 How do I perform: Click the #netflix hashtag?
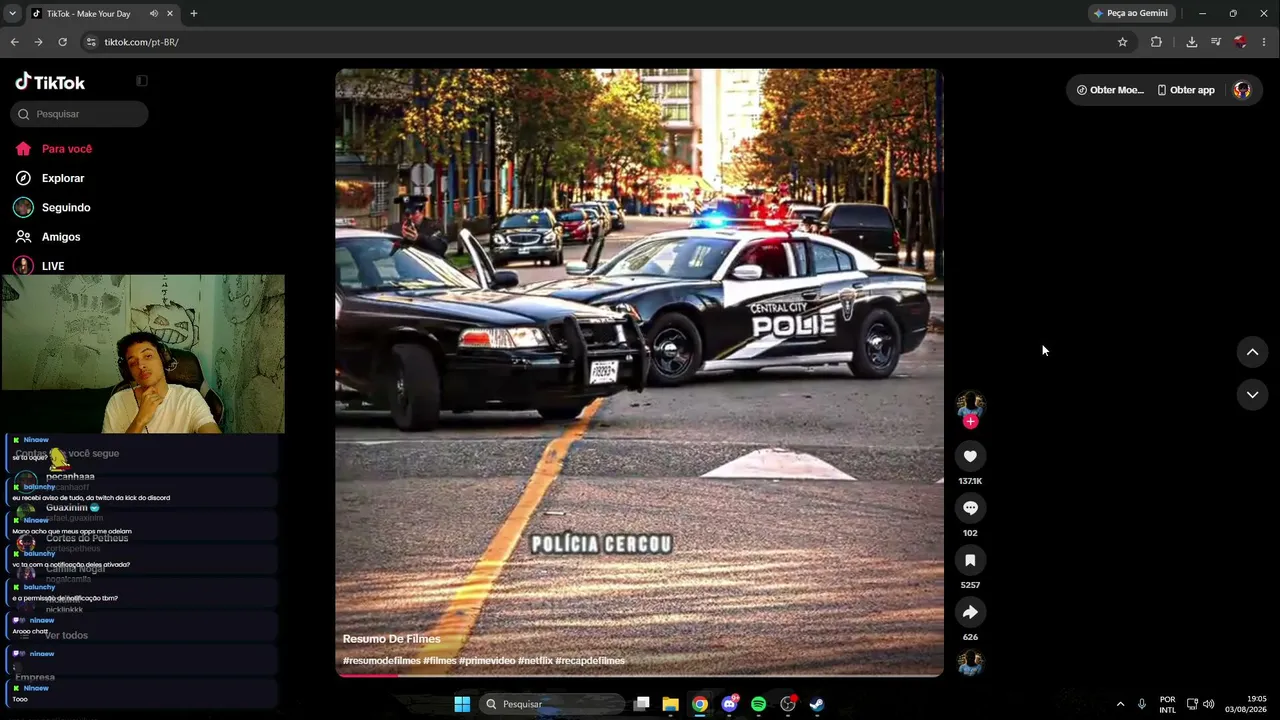pyautogui.click(x=535, y=661)
